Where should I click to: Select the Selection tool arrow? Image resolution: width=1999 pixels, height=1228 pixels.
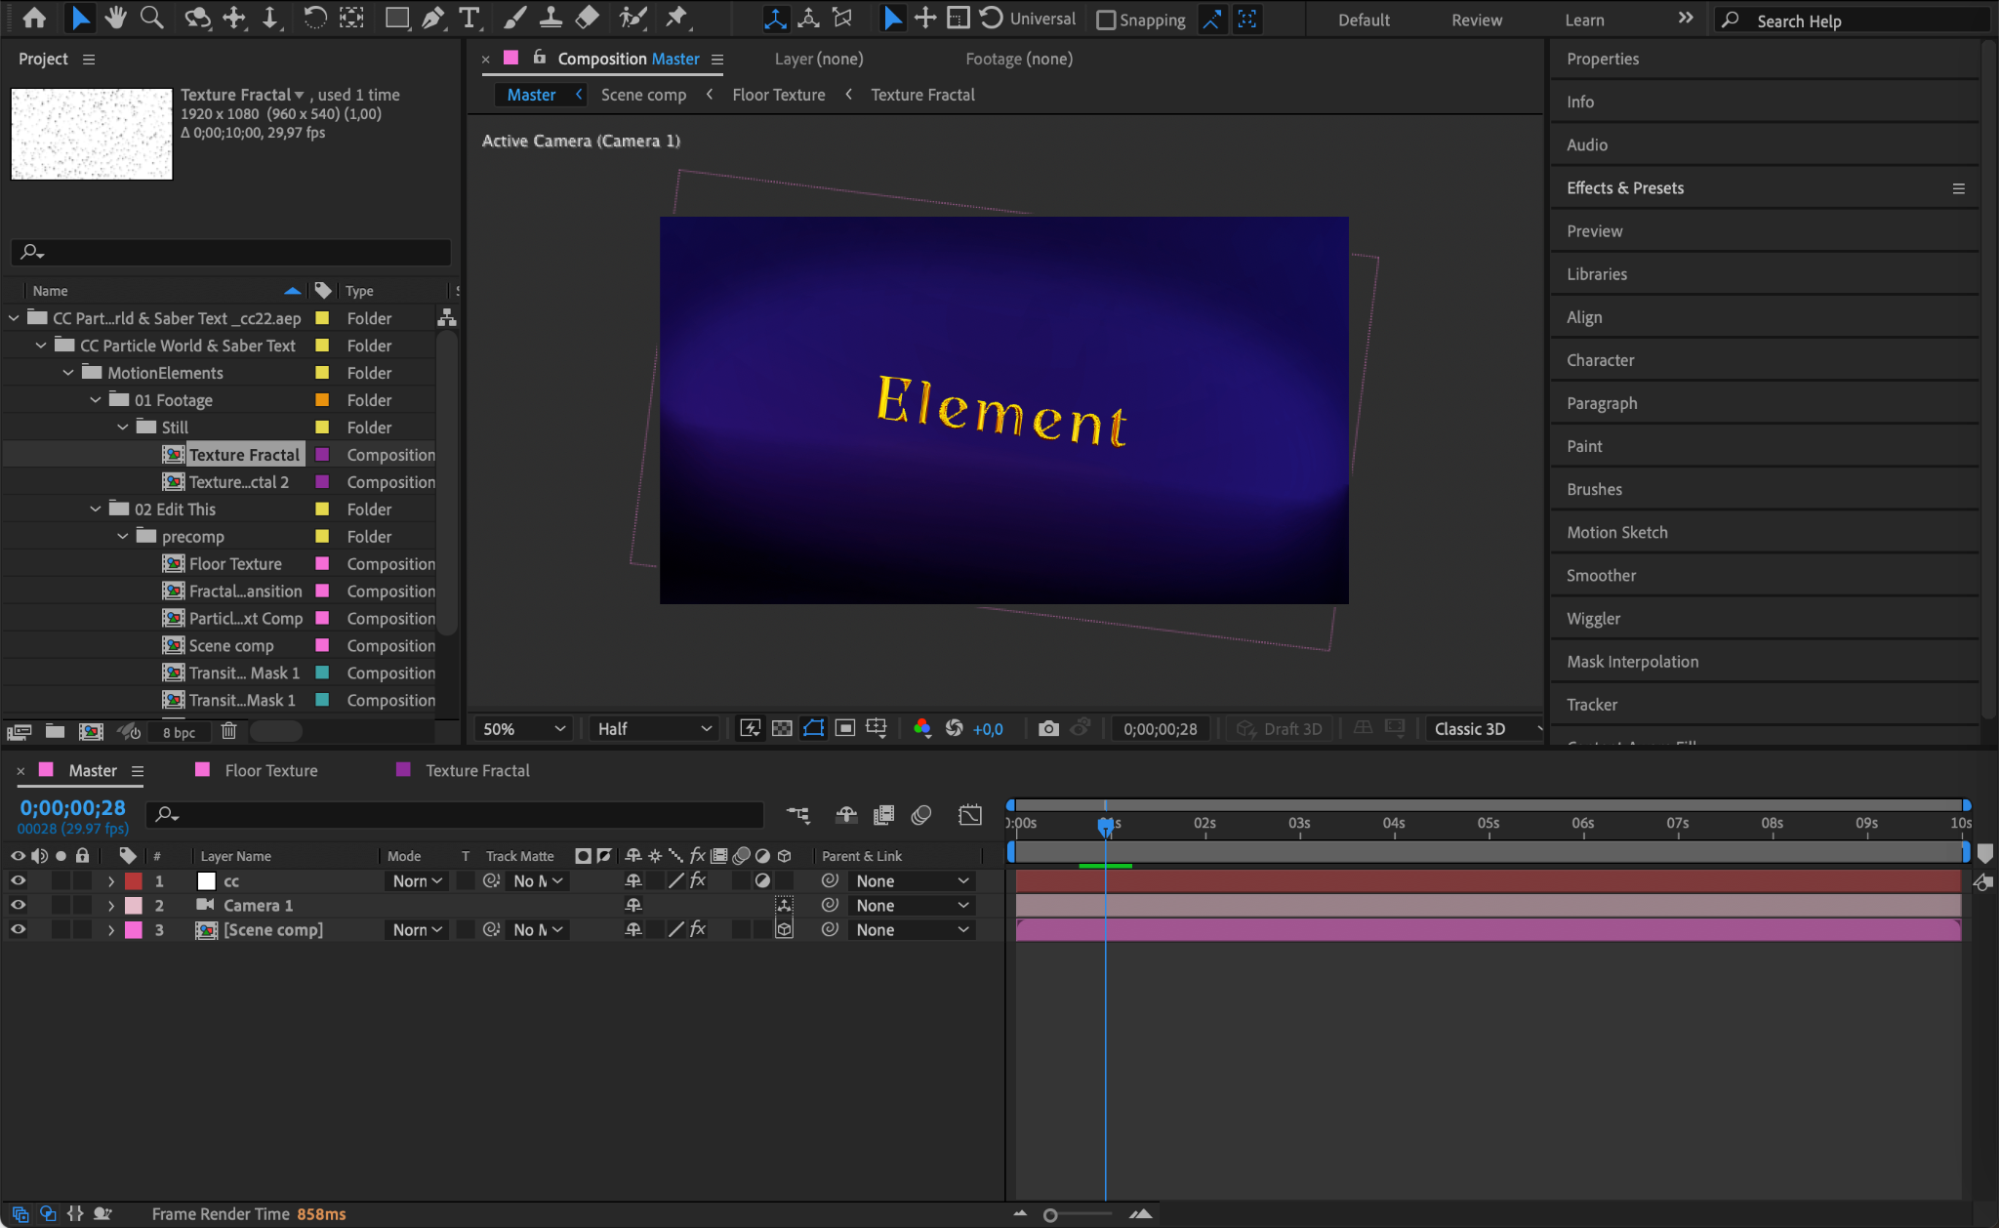coord(79,18)
